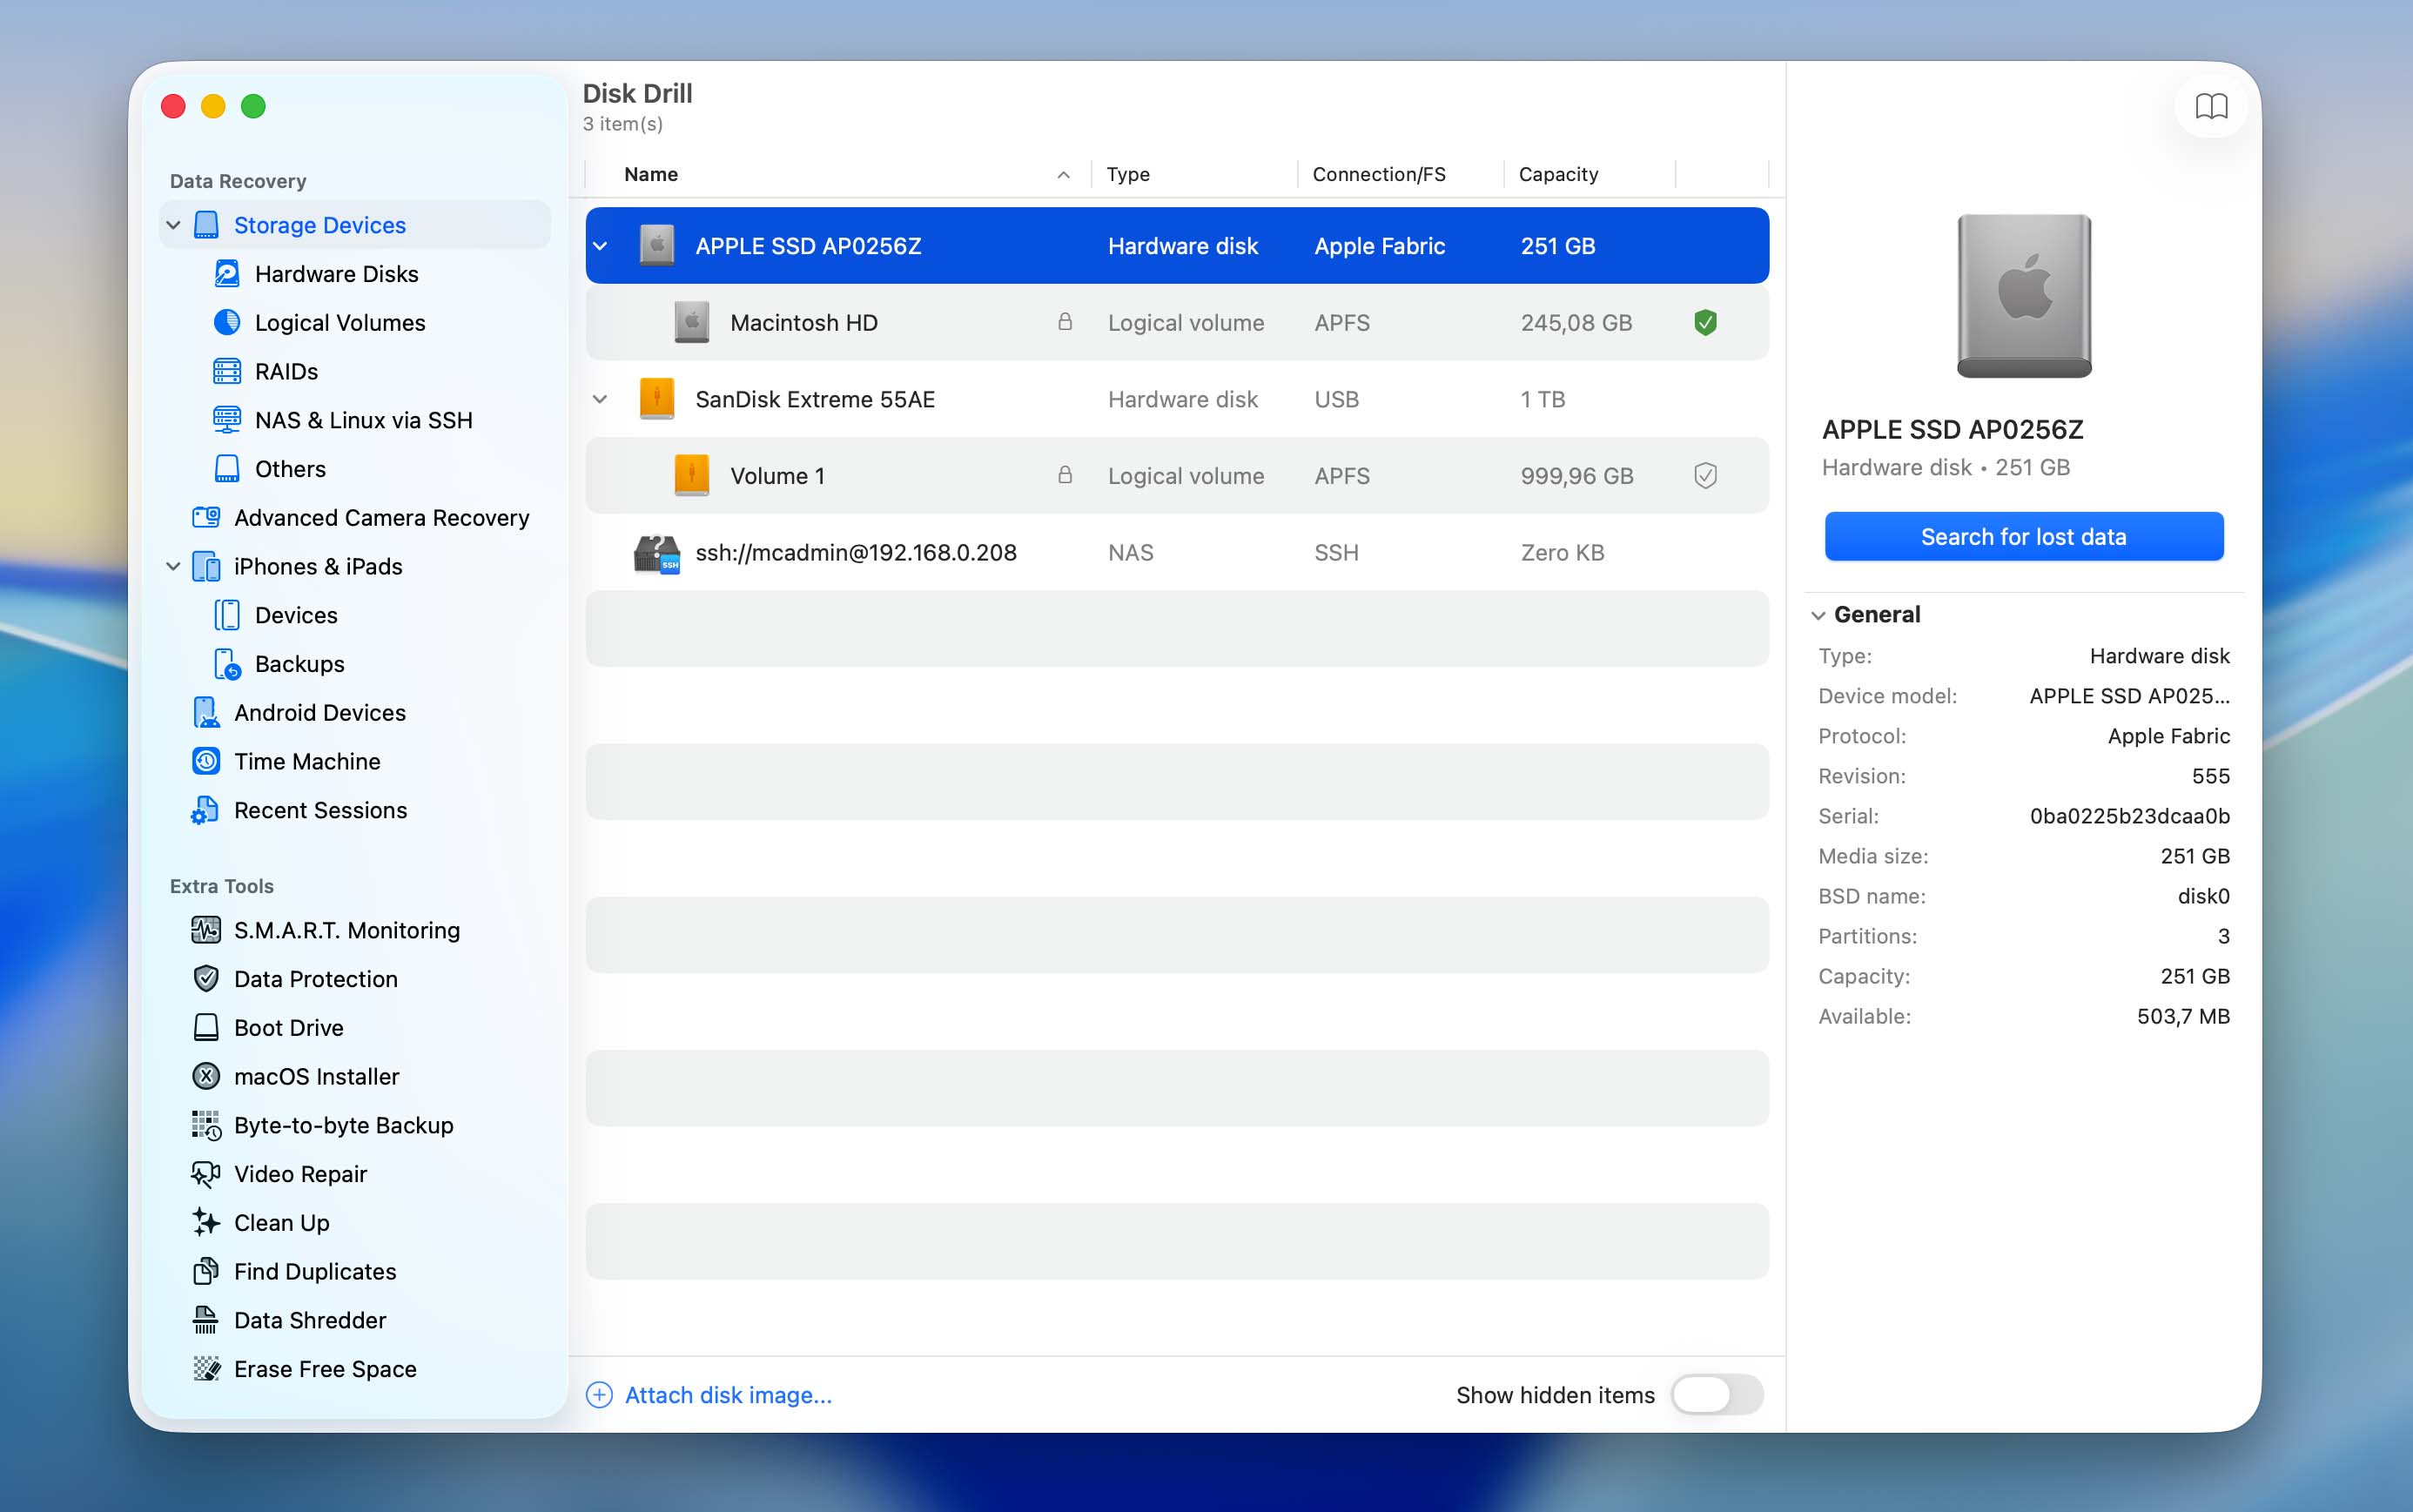Open RAIDs section icon

coord(227,371)
